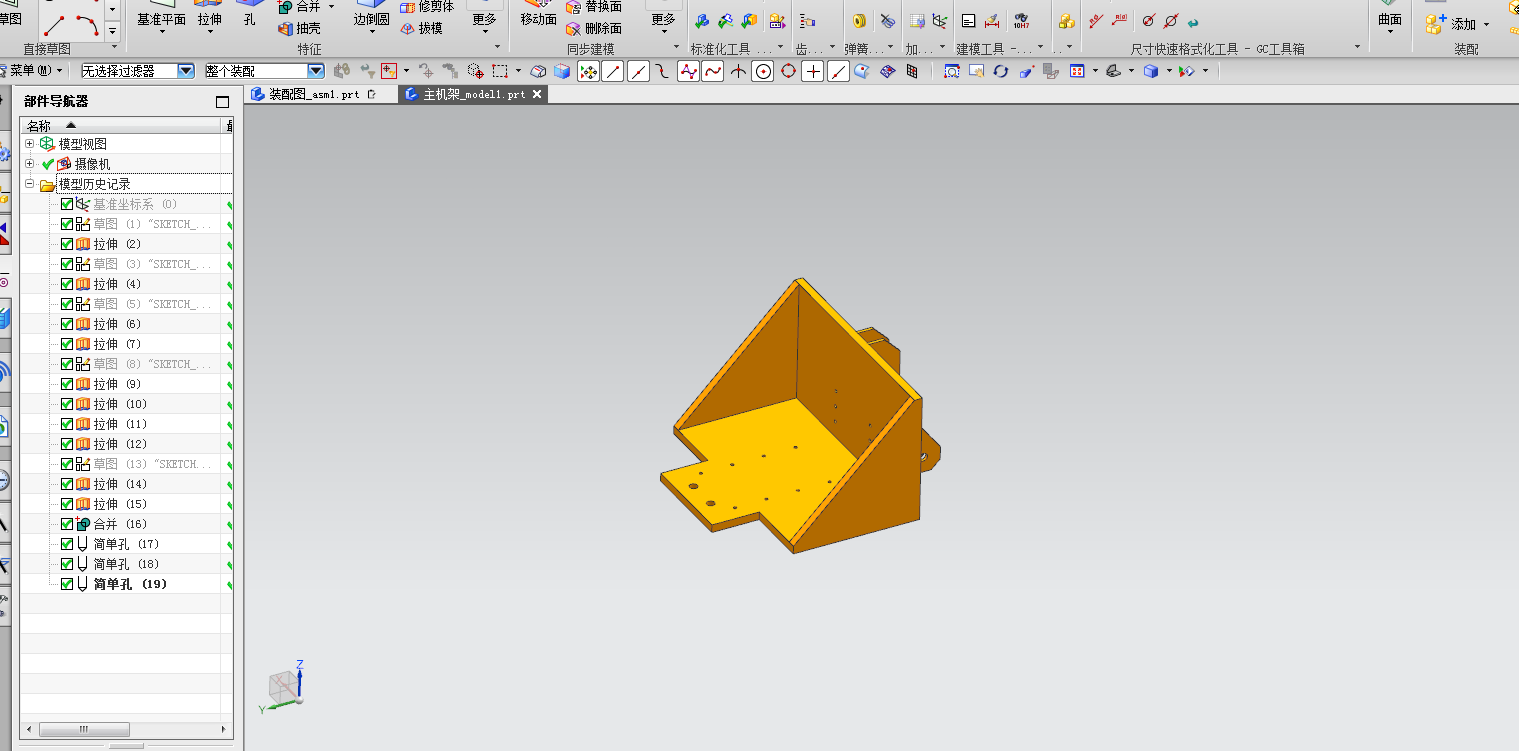Click the end point snap icon

[613, 71]
